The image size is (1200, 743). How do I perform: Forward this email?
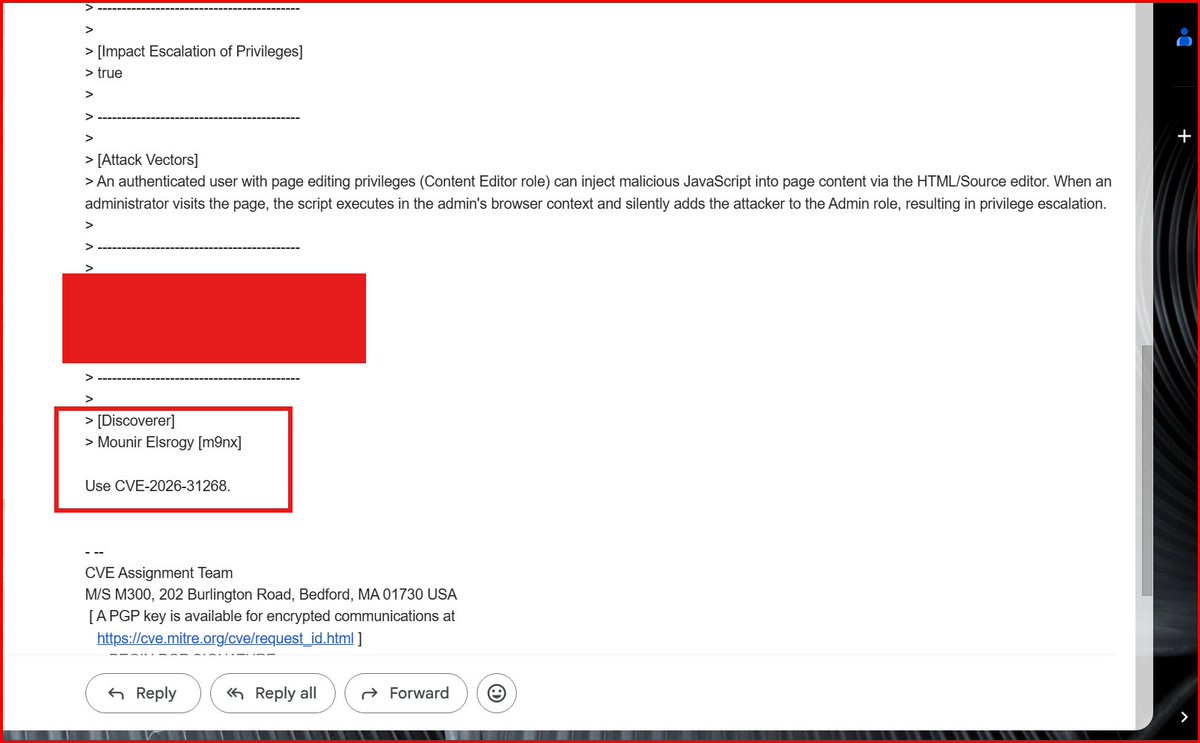click(406, 693)
